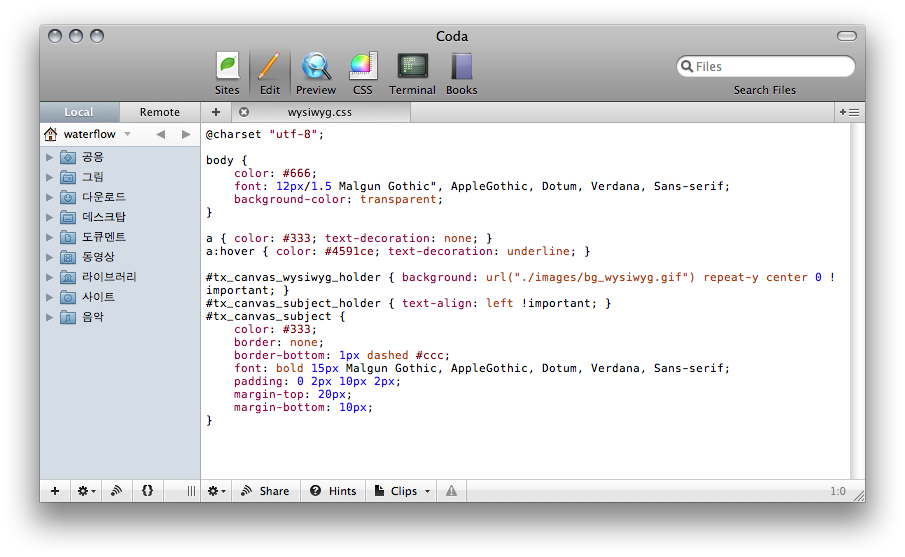905x557 pixels.
Task: Select the 공용 folder icon
Action: click(68, 157)
